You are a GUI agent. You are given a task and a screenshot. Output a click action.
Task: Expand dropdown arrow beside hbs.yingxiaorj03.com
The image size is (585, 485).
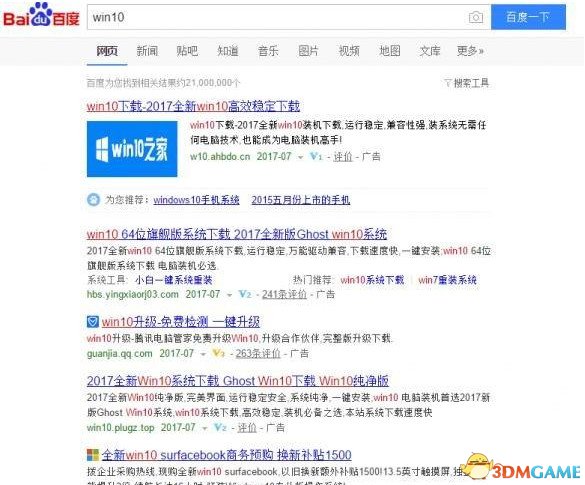pos(229,295)
